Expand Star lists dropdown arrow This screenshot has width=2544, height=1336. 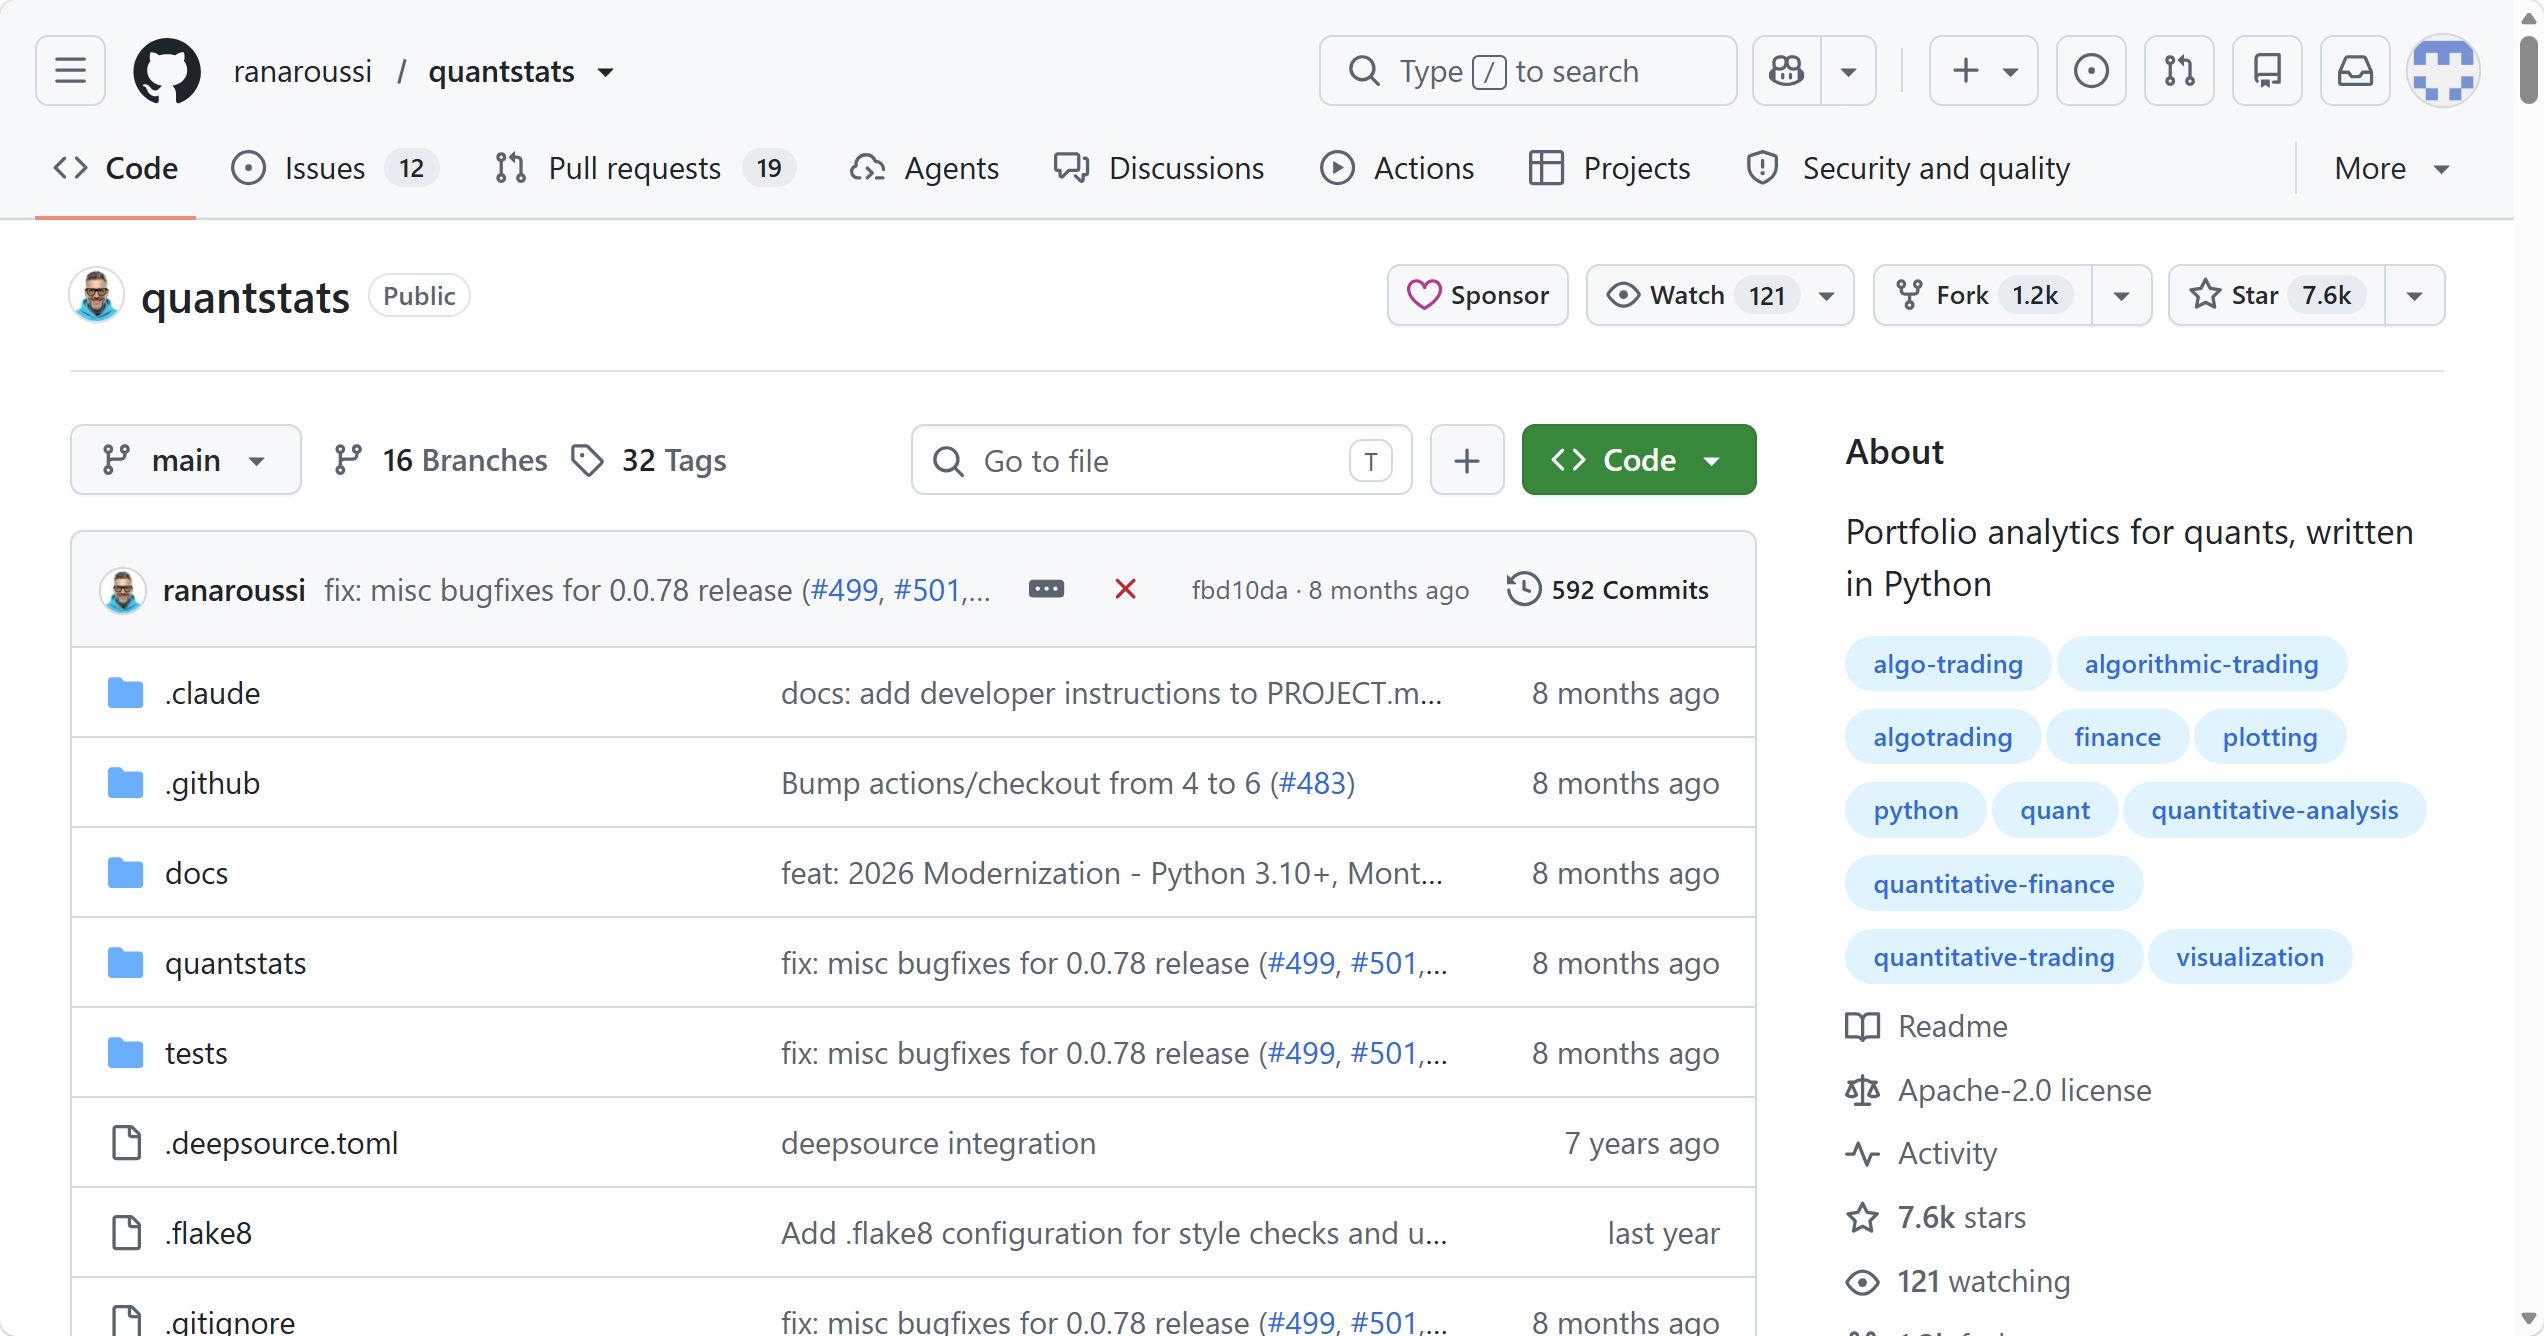click(x=2415, y=295)
